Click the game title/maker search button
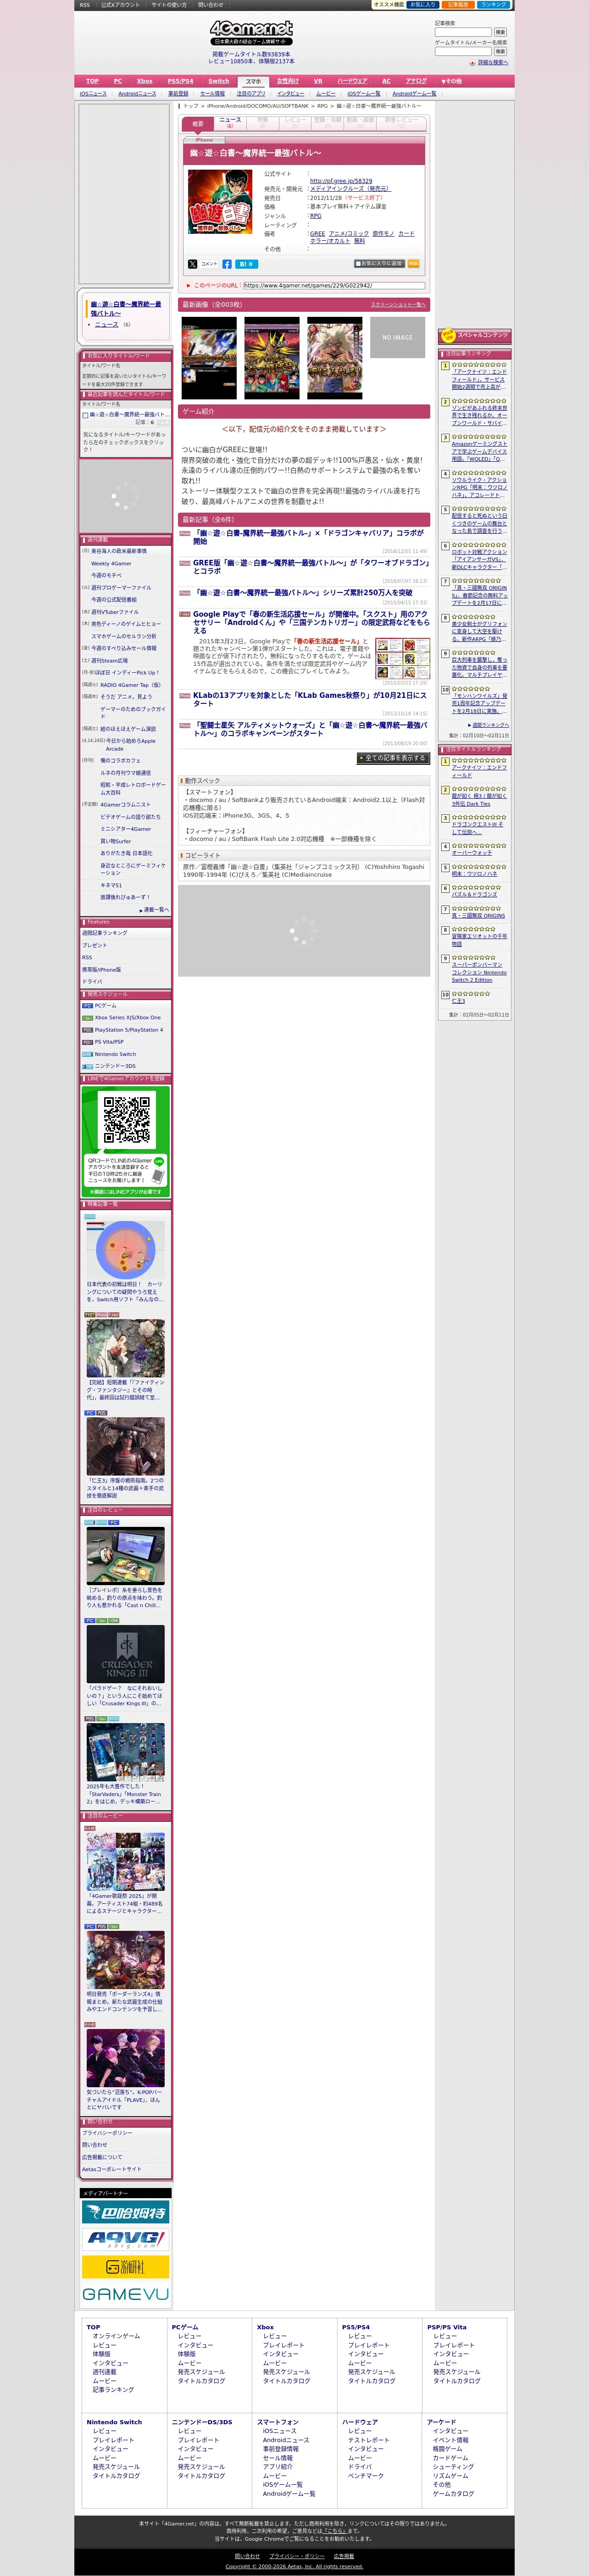 pos(500,51)
